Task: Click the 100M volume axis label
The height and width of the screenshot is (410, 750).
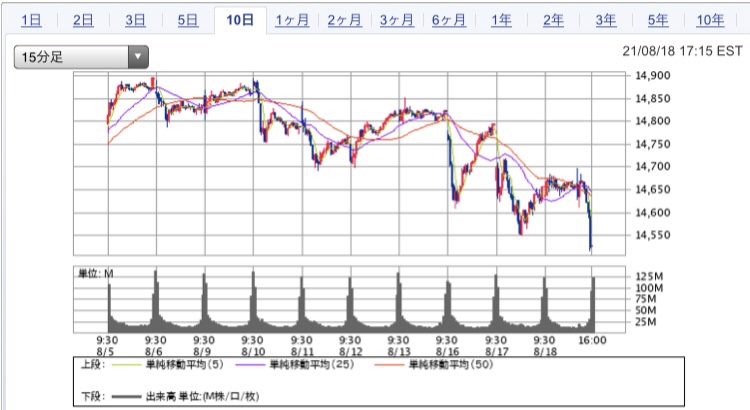Action: point(649,288)
